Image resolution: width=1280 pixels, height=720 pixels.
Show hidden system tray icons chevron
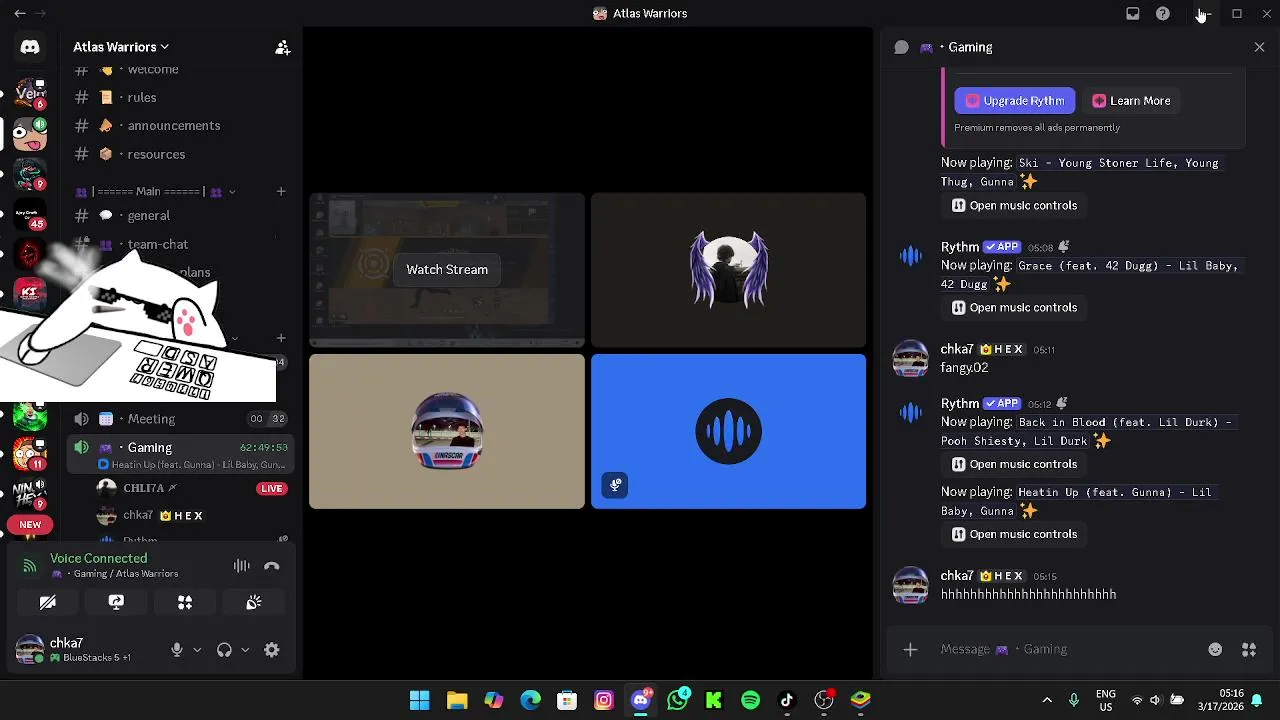click(x=1047, y=700)
